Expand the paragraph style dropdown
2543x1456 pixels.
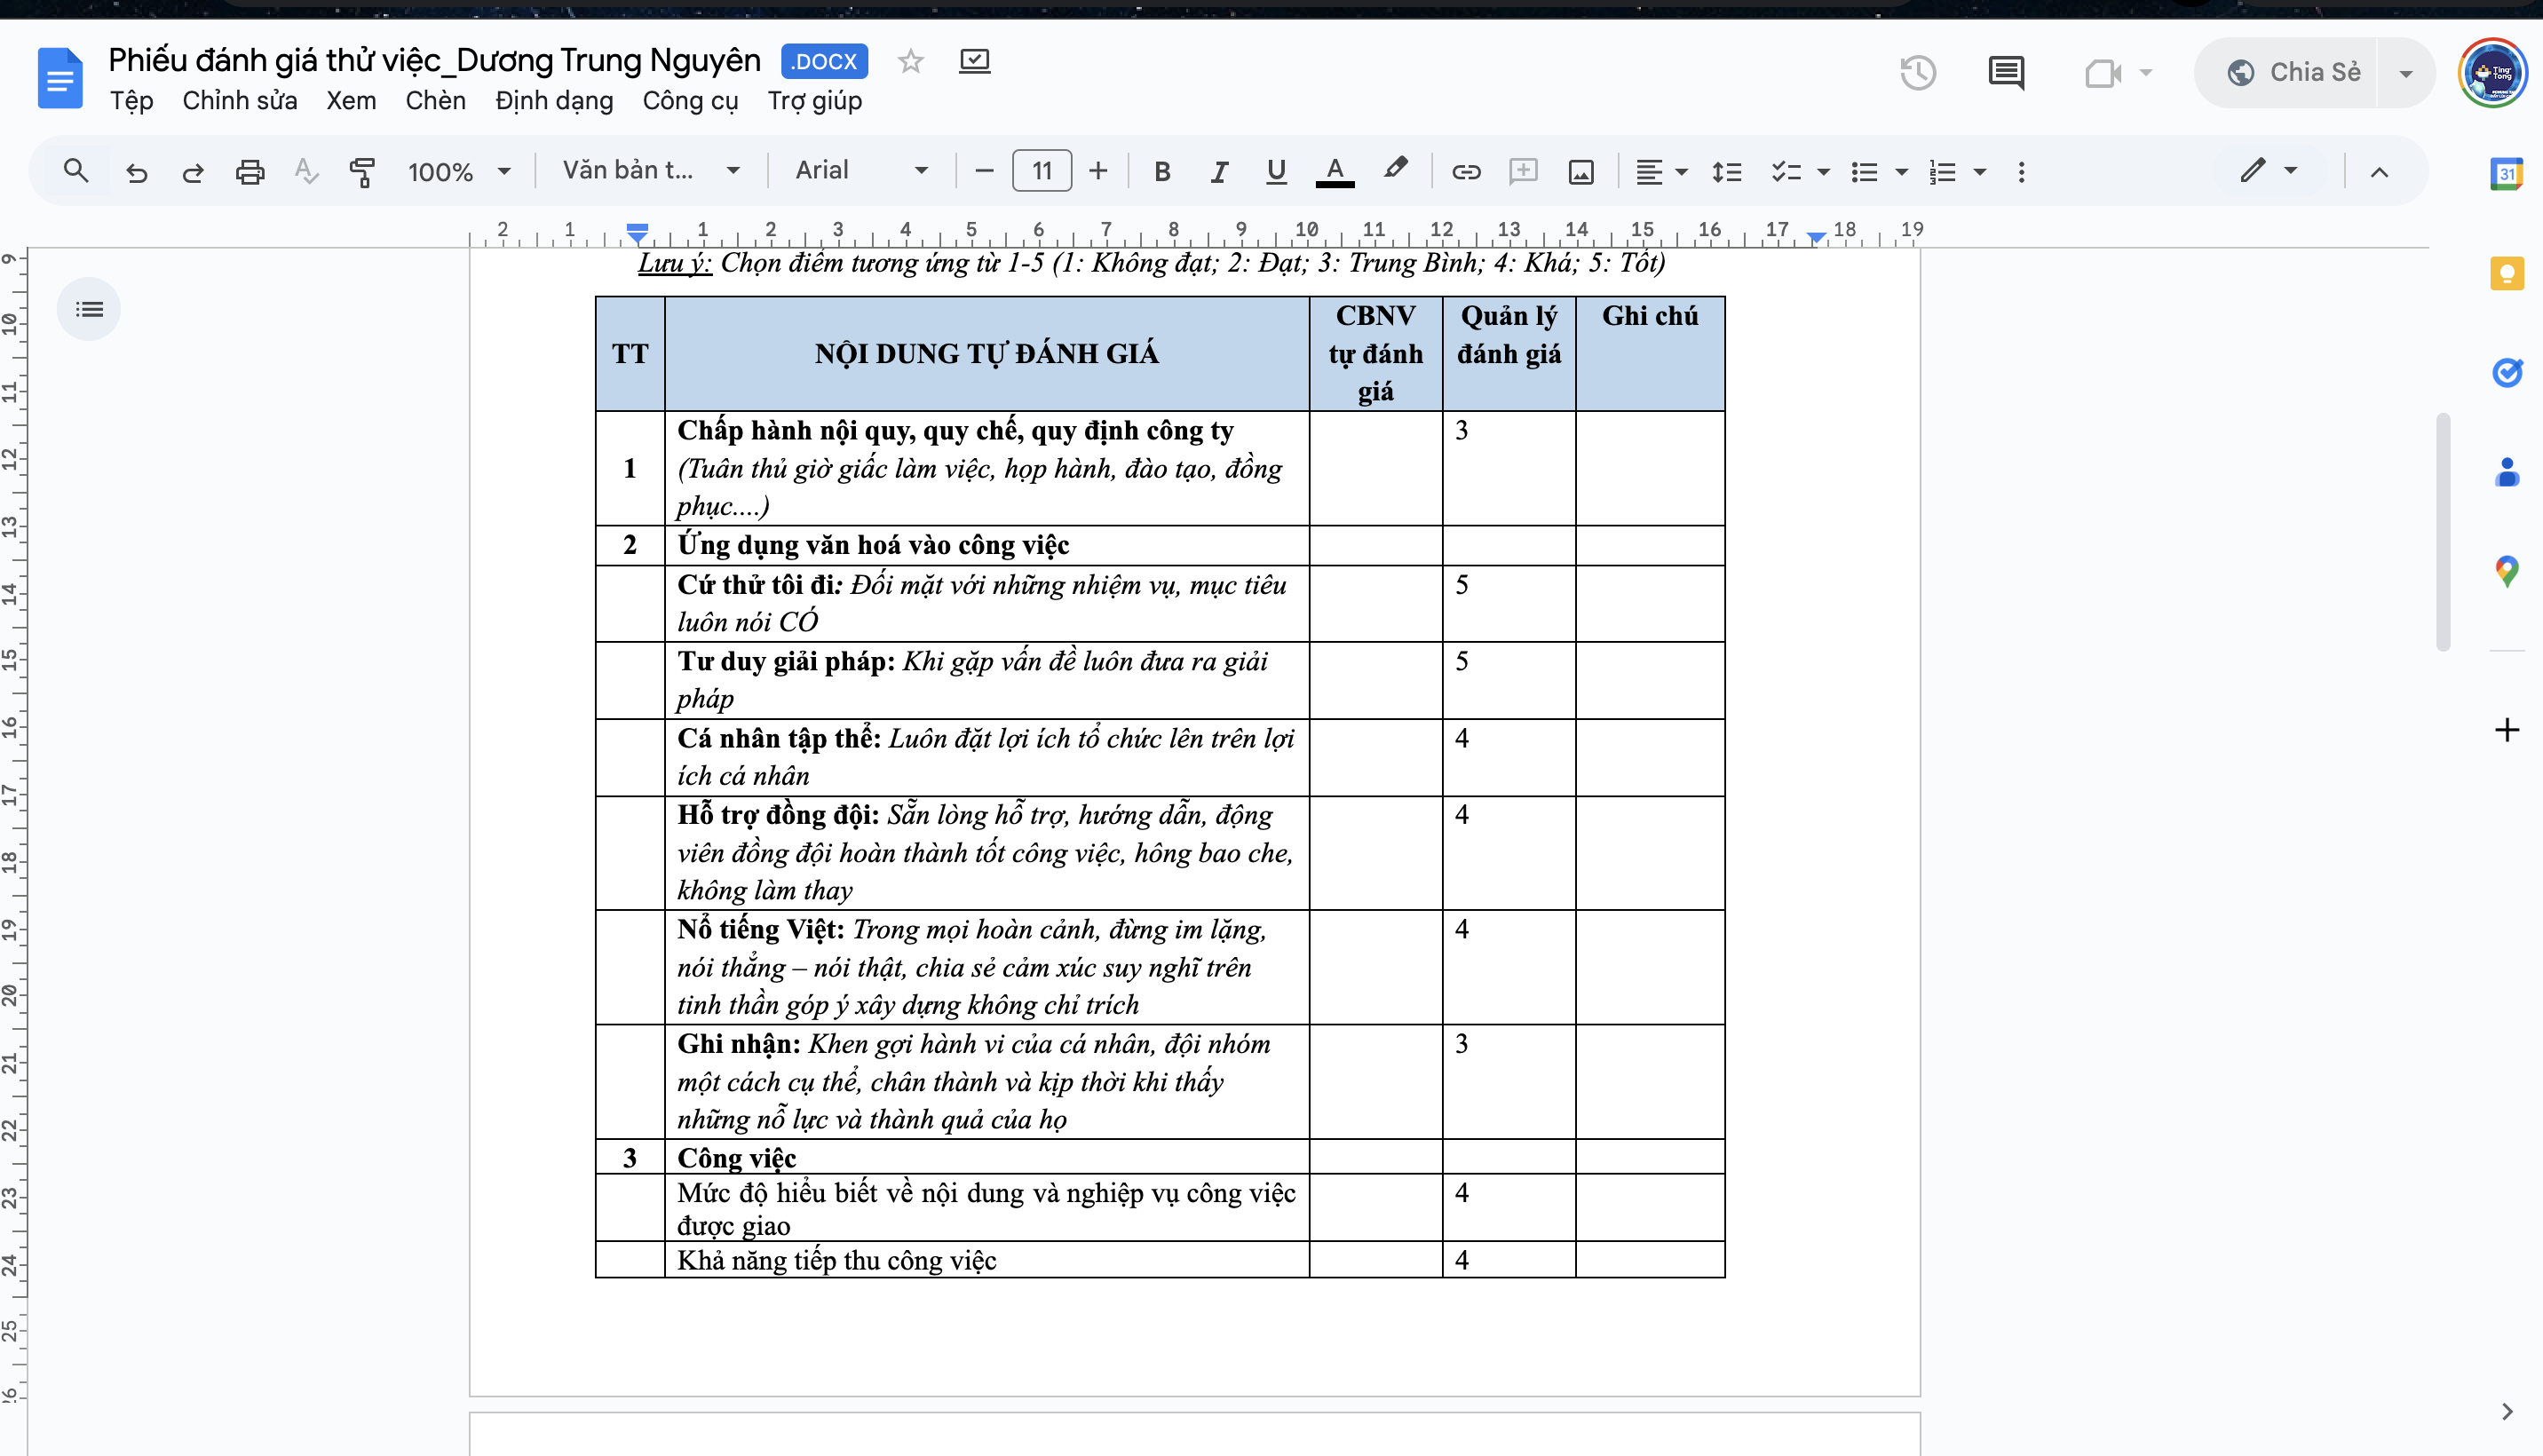click(x=651, y=171)
